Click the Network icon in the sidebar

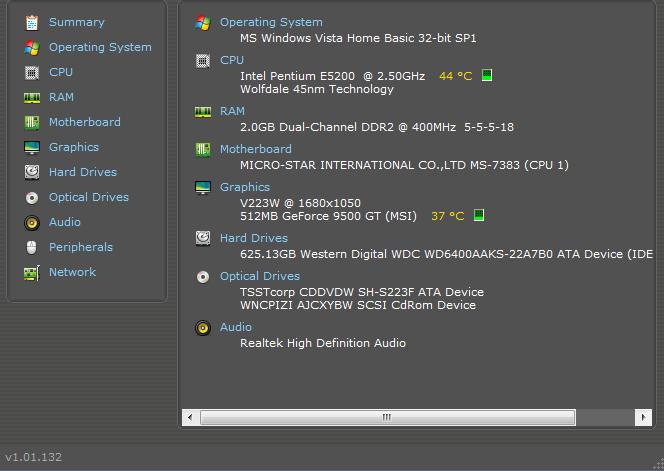[x=32, y=272]
